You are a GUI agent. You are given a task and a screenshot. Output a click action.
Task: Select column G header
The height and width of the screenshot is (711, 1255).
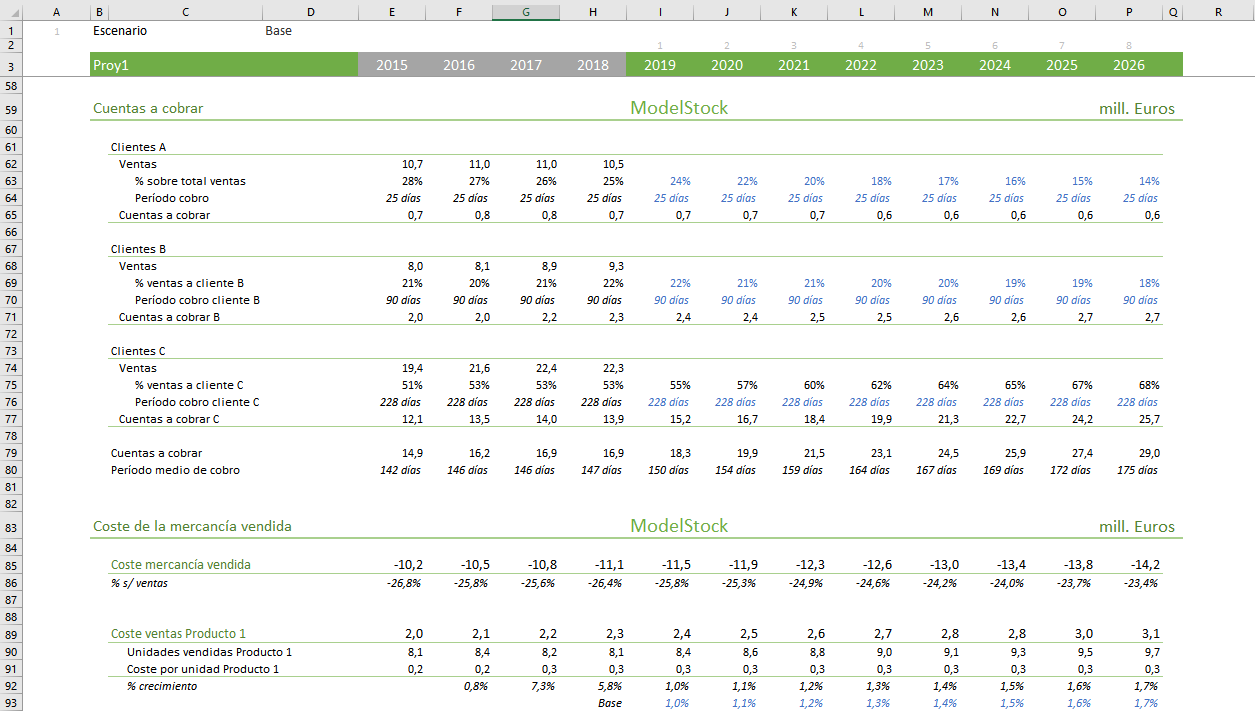(x=526, y=12)
